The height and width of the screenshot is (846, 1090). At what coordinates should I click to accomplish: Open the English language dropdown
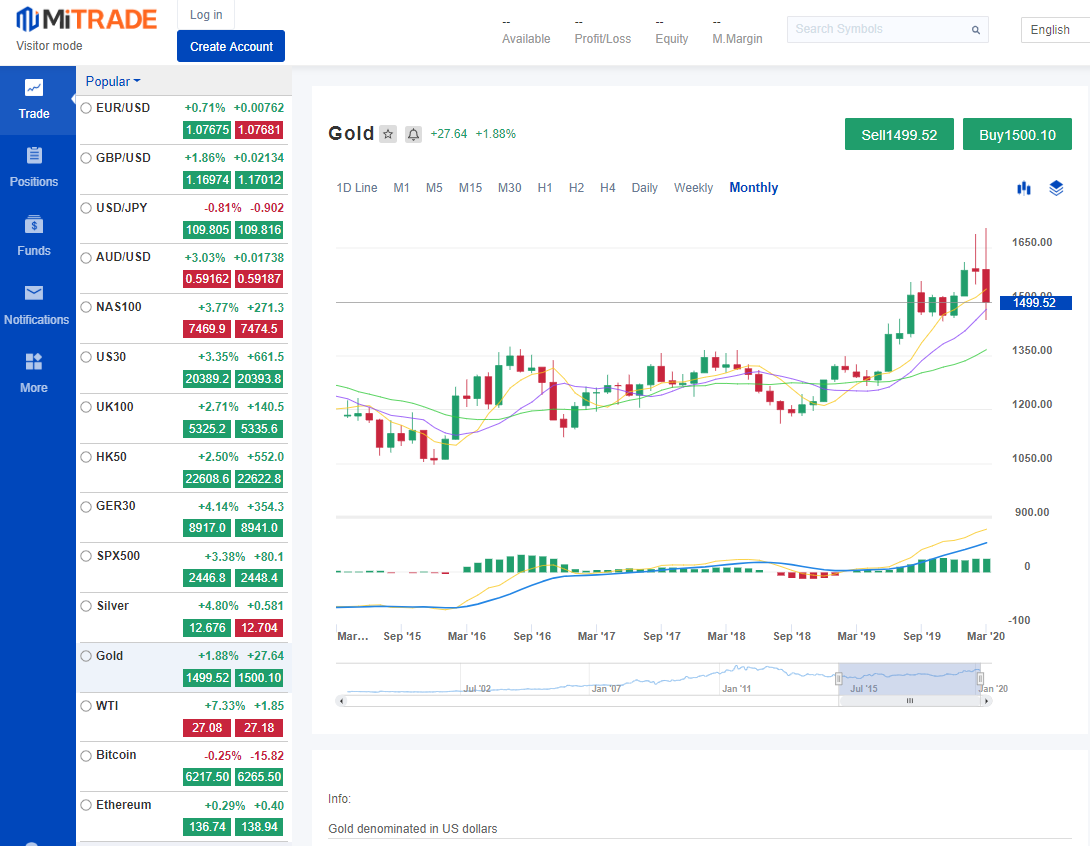pos(1054,30)
